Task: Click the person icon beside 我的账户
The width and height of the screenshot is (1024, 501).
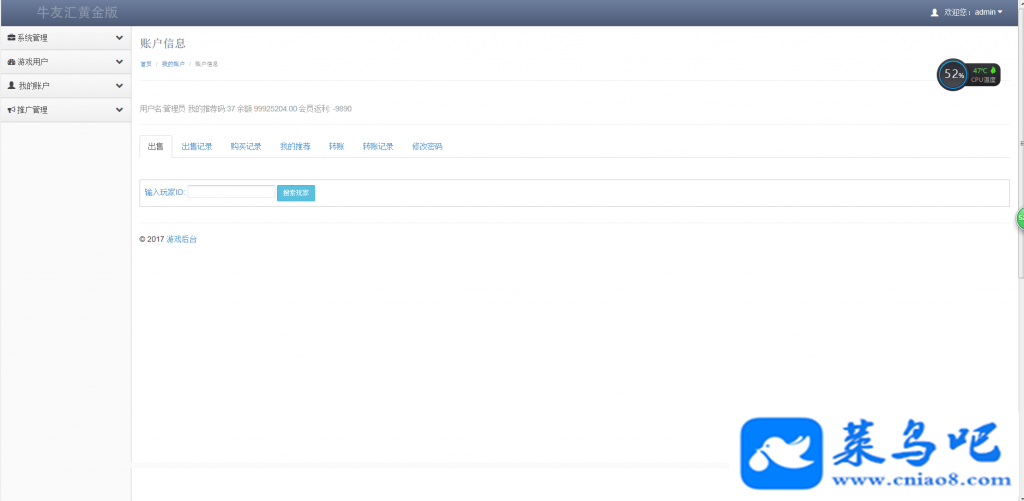Action: [x=11, y=86]
